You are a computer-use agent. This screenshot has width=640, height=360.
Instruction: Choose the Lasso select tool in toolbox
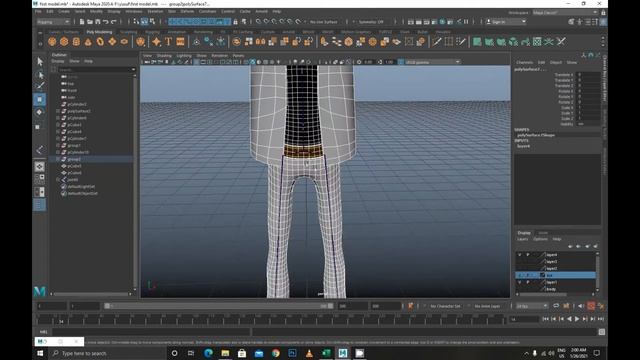tap(40, 75)
